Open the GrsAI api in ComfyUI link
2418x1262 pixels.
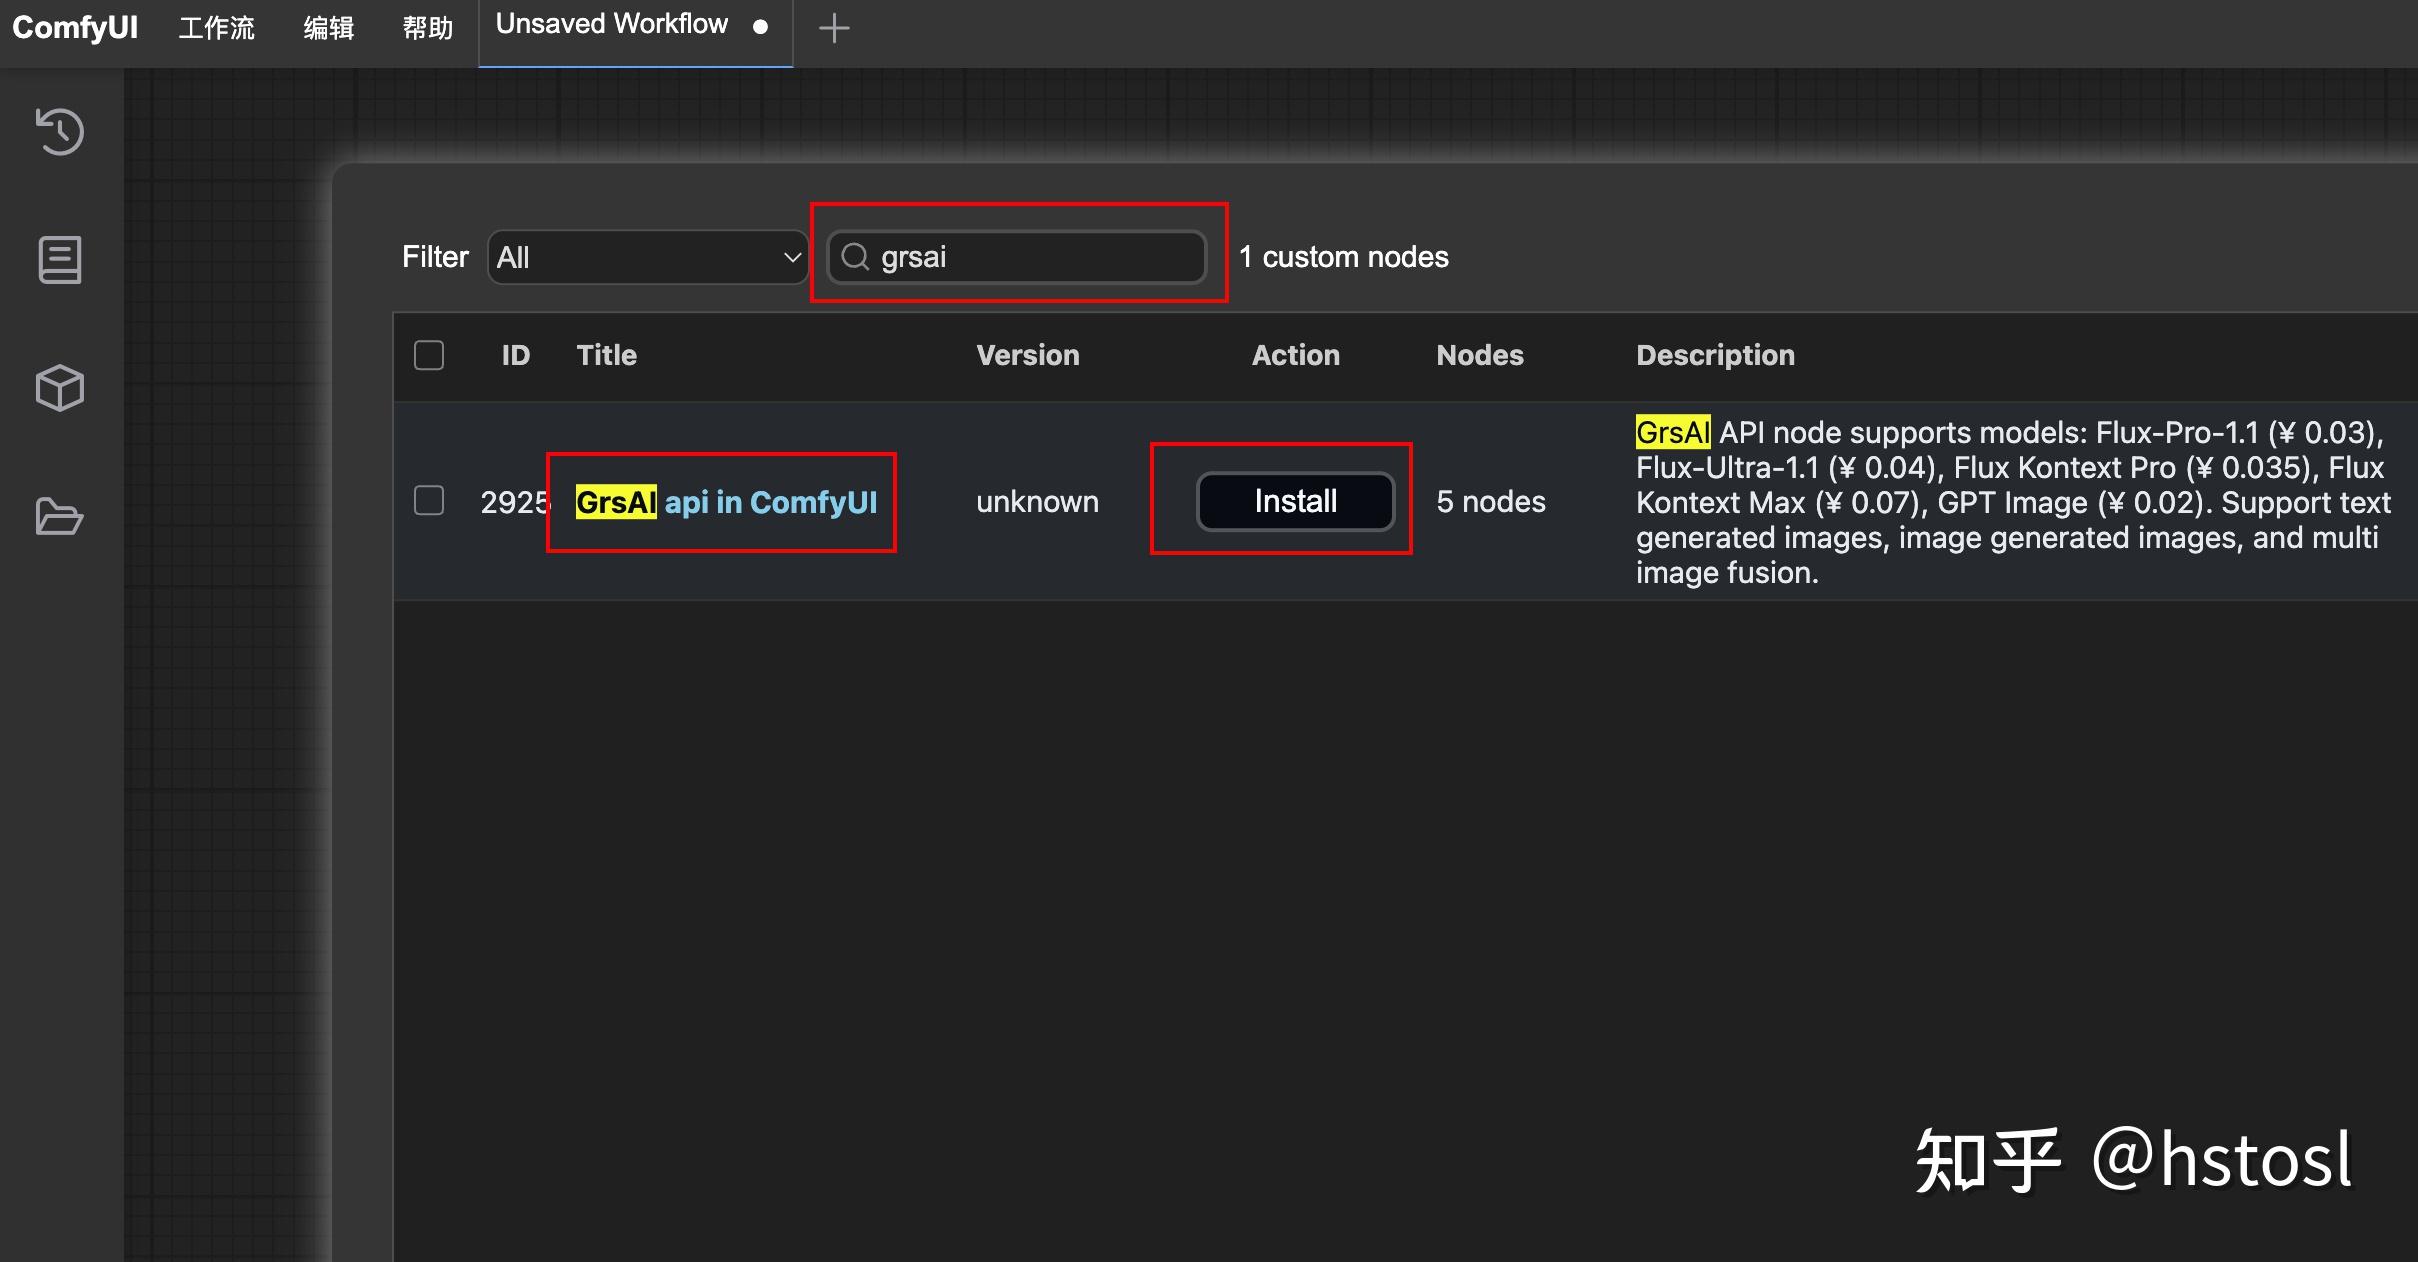[726, 502]
